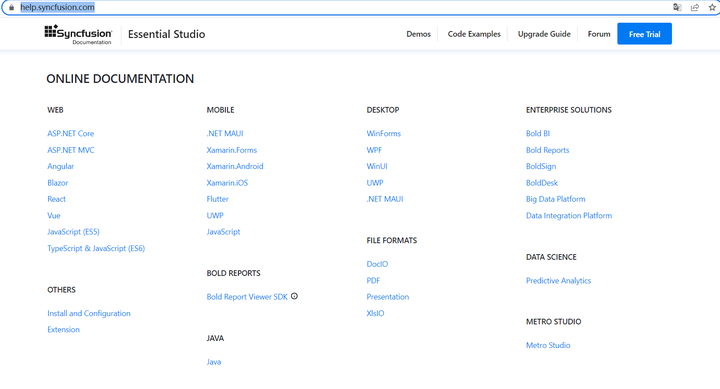This screenshot has height=389, width=720.
Task: Click the icon next to Bold Report Viewer SDK
Action: 294,296
